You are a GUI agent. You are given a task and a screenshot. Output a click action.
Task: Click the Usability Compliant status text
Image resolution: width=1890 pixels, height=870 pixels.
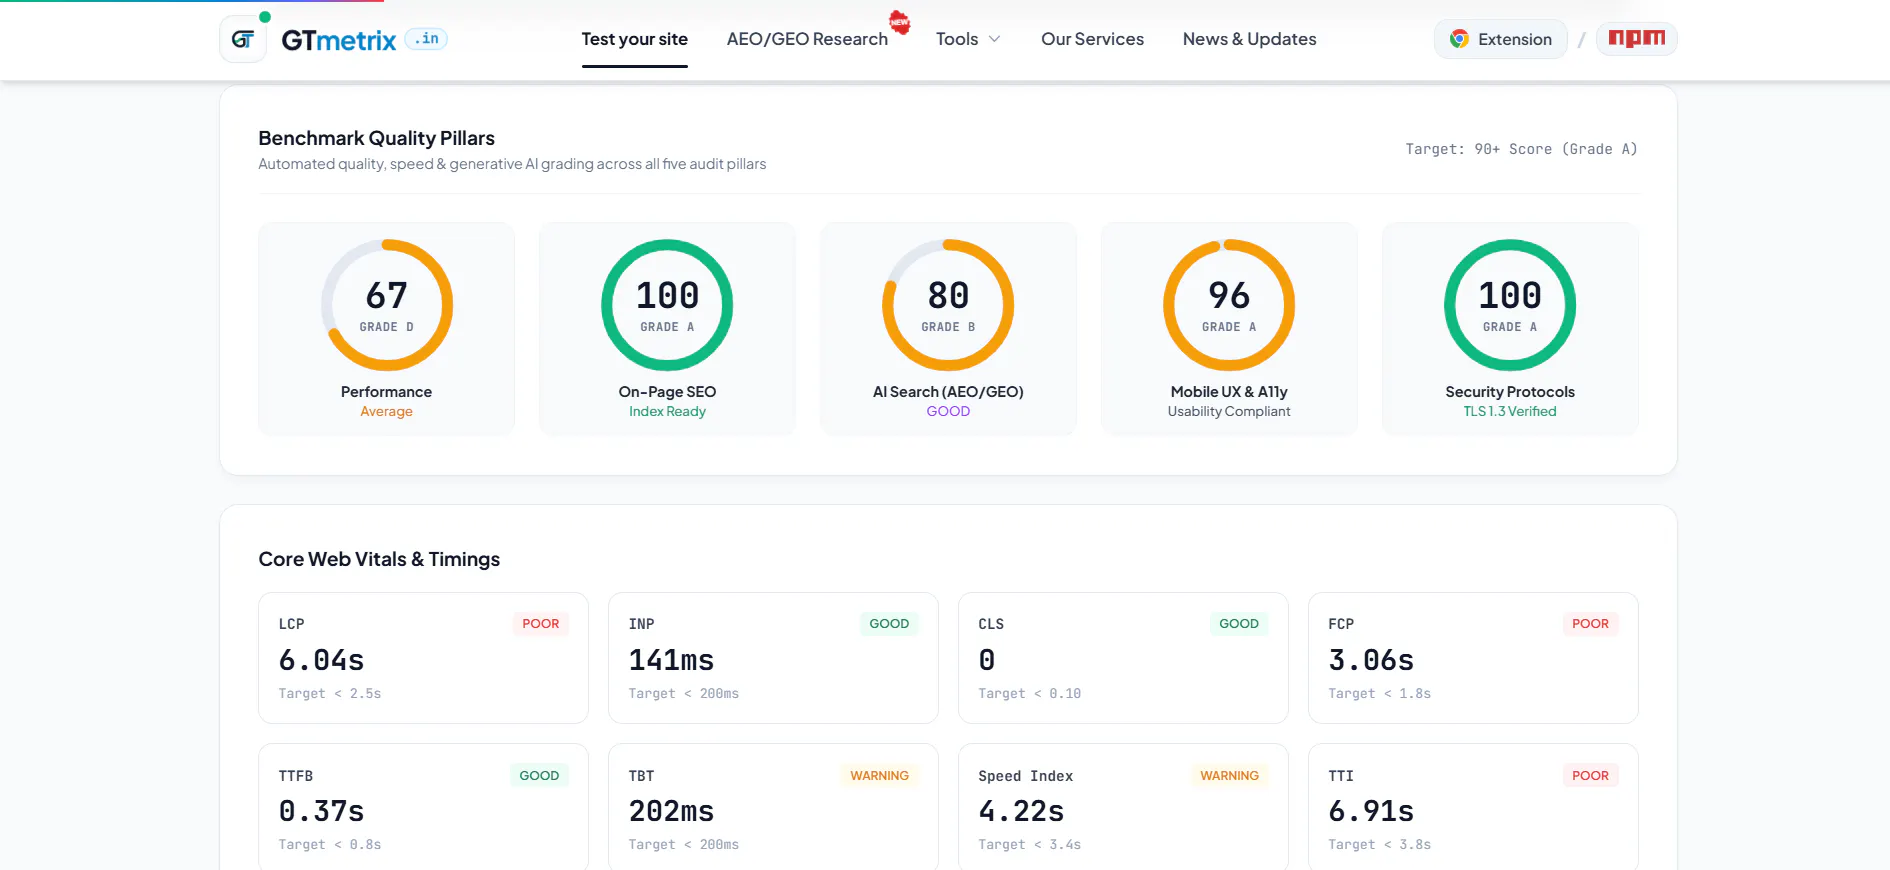(1229, 411)
